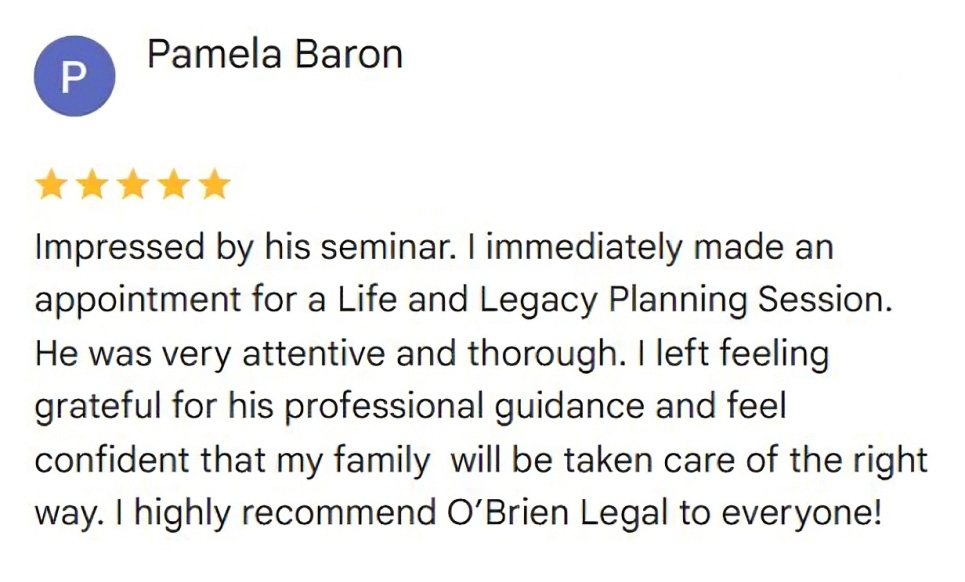Click the purple P avatar icon
This screenshot has width=965, height=582.
click(74, 76)
